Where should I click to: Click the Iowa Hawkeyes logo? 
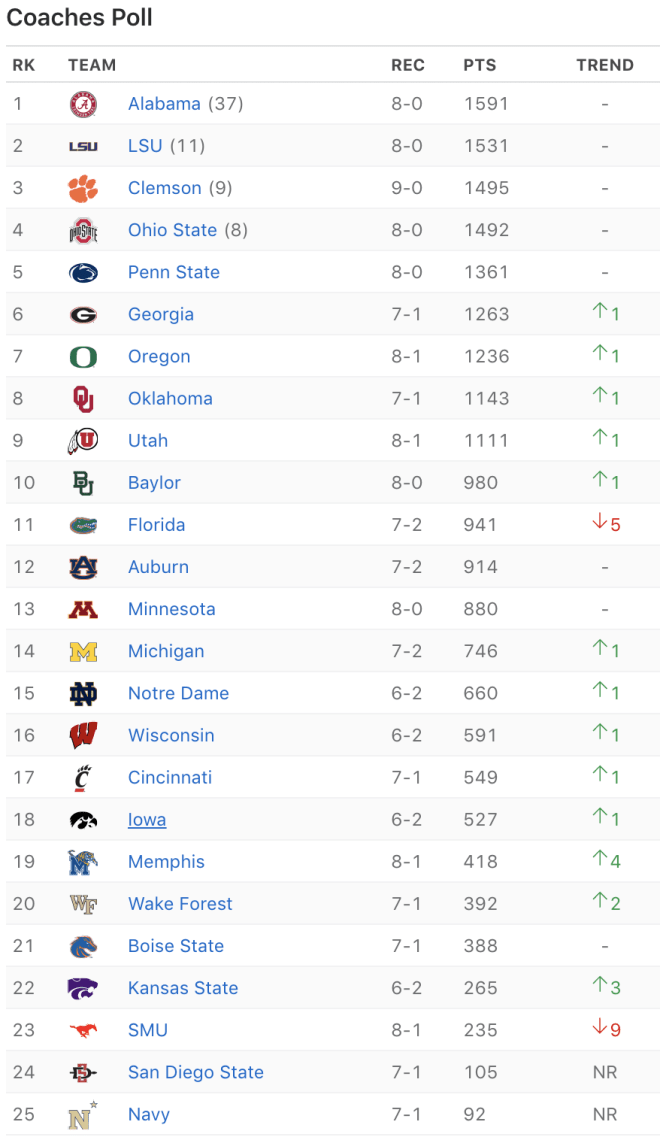(x=83, y=819)
